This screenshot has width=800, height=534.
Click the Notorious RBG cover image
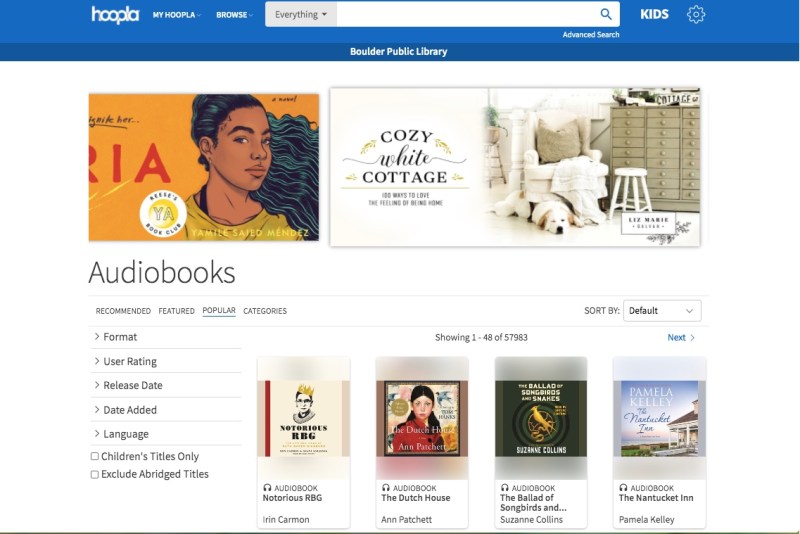(x=304, y=418)
